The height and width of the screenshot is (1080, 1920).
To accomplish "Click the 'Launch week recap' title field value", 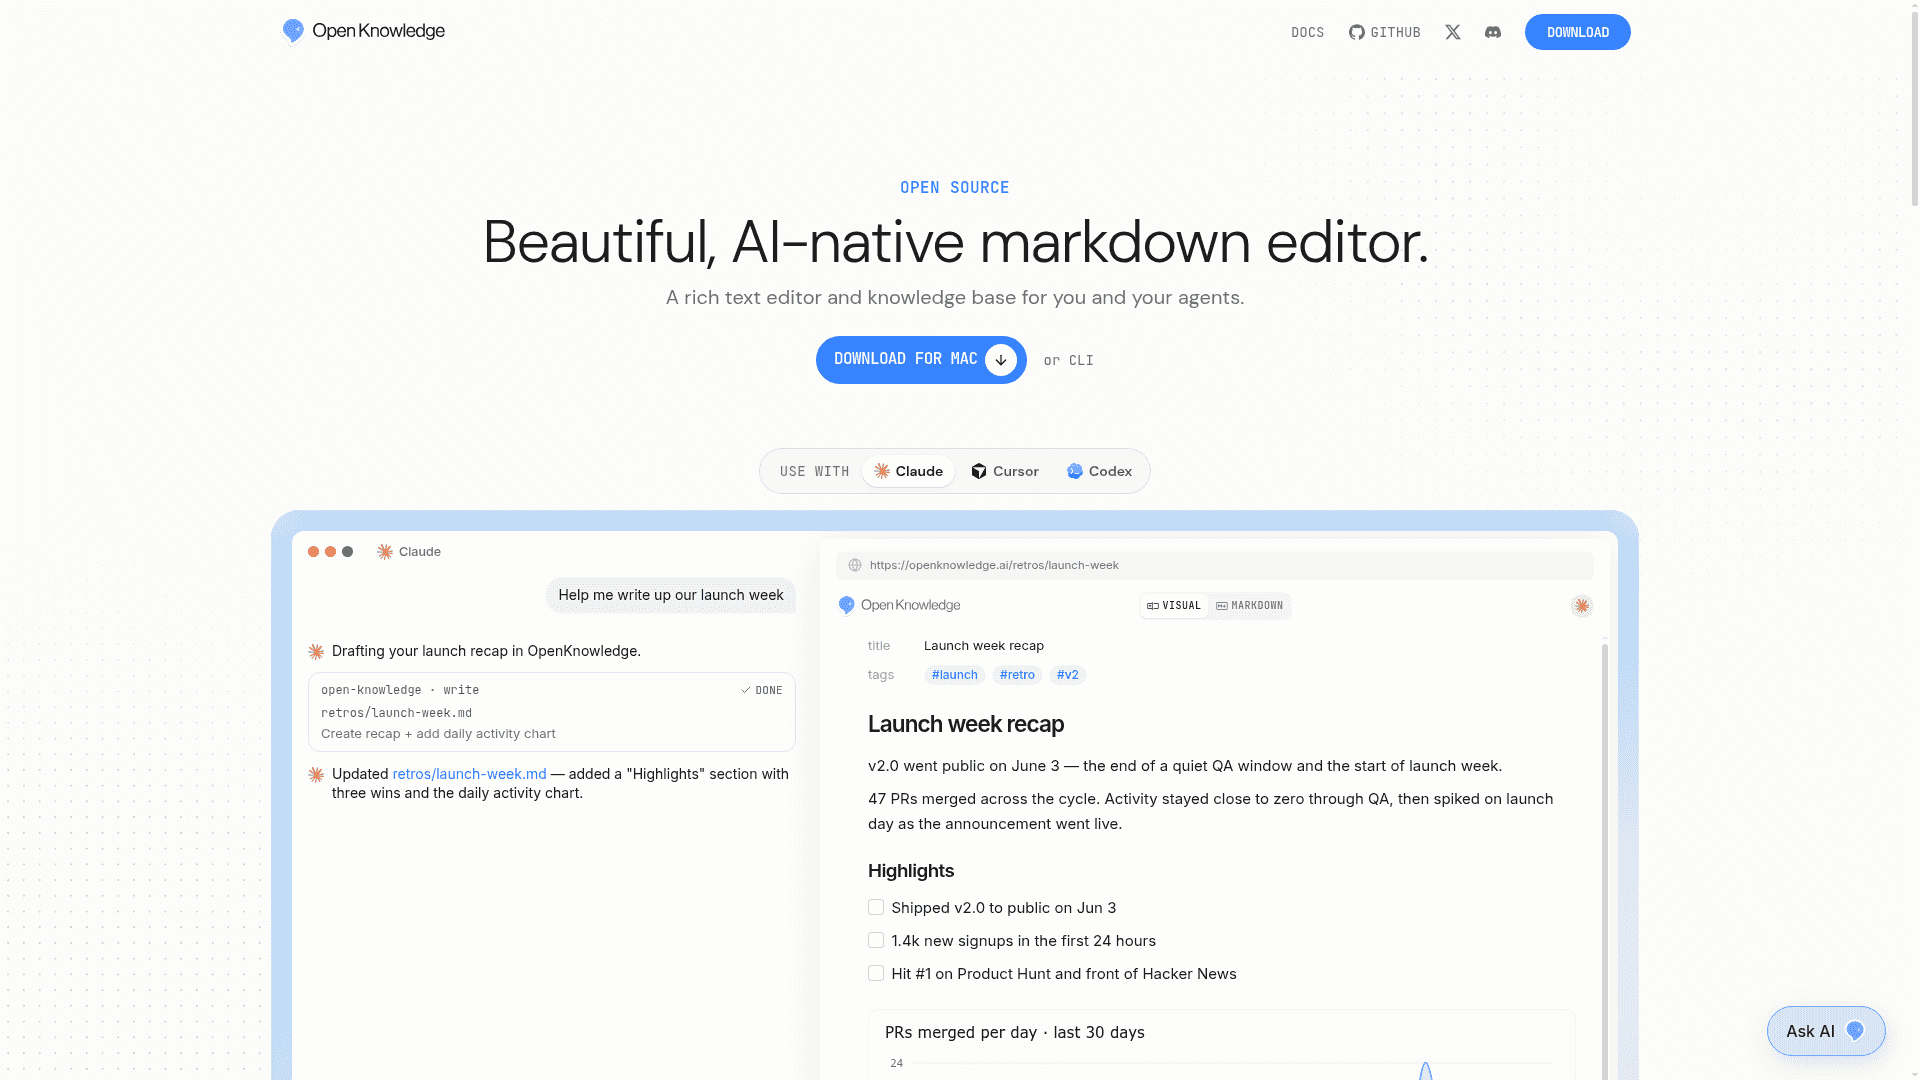I will [x=984, y=646].
